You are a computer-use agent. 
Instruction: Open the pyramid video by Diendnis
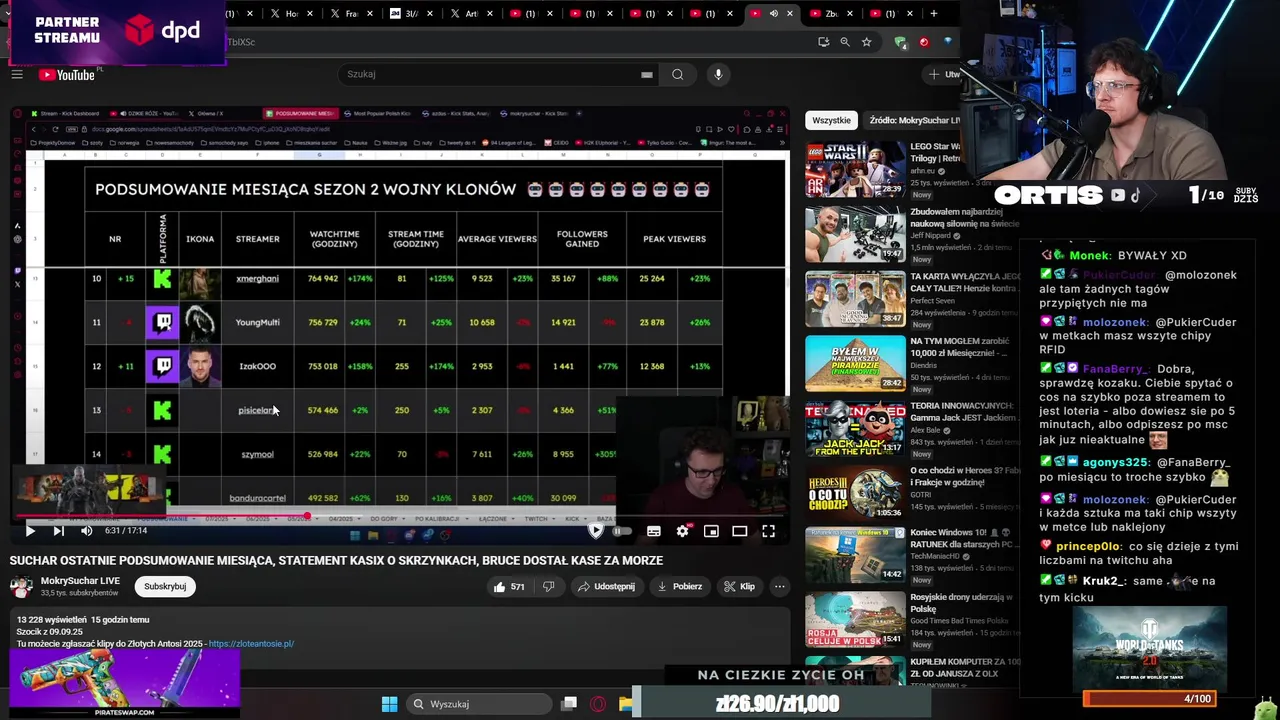855,363
